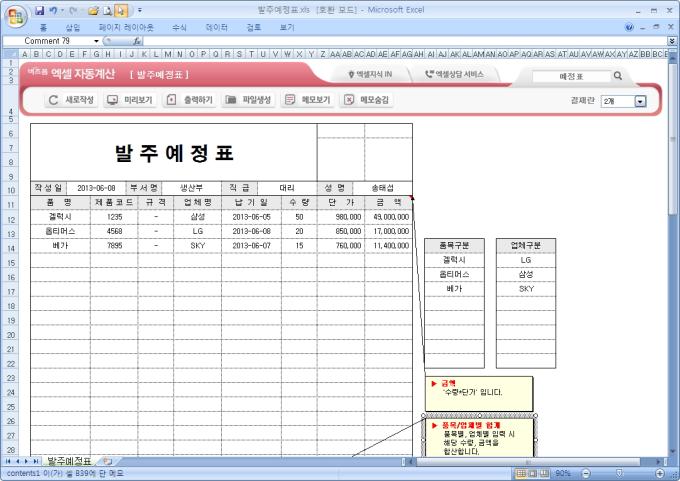Click the 품목구분 header cell
This screenshot has height=481, width=680.
point(454,245)
